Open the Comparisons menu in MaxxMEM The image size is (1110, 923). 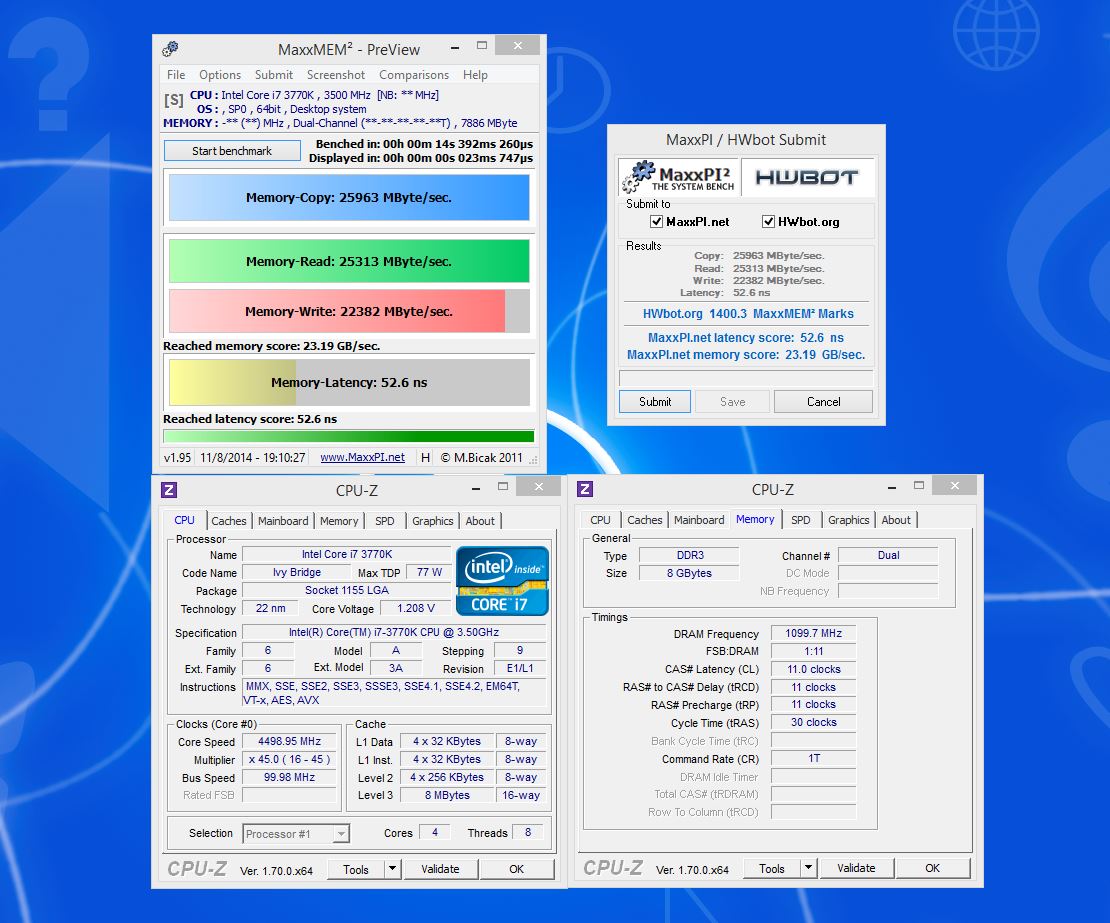[414, 74]
